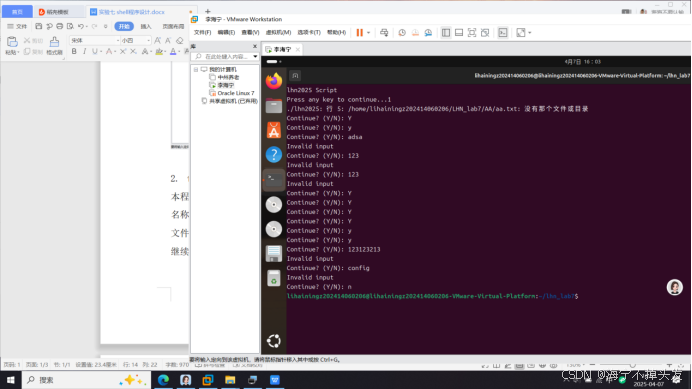Click the WPS redo arrow icon
Image resolution: width=692 pixels, height=389 pixels.
94,26
